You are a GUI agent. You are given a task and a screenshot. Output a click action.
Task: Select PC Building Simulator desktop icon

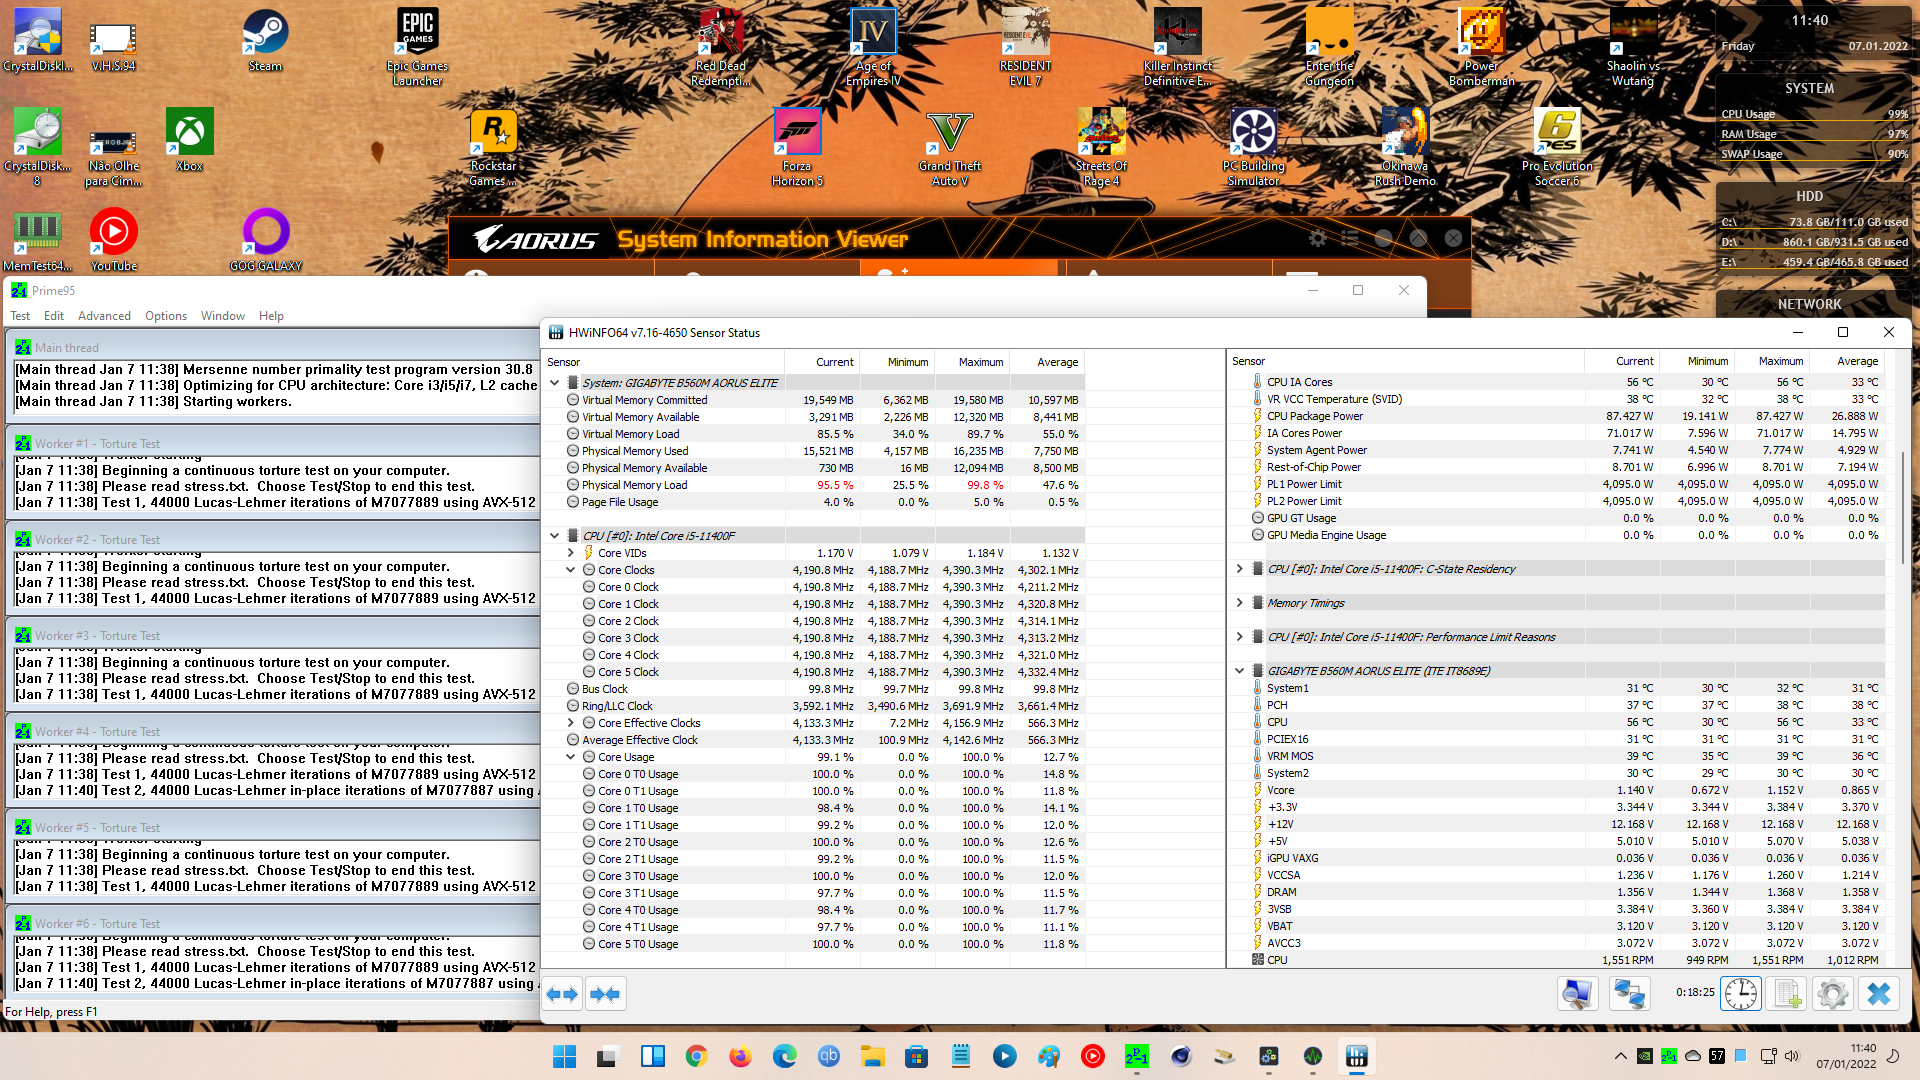click(1253, 147)
